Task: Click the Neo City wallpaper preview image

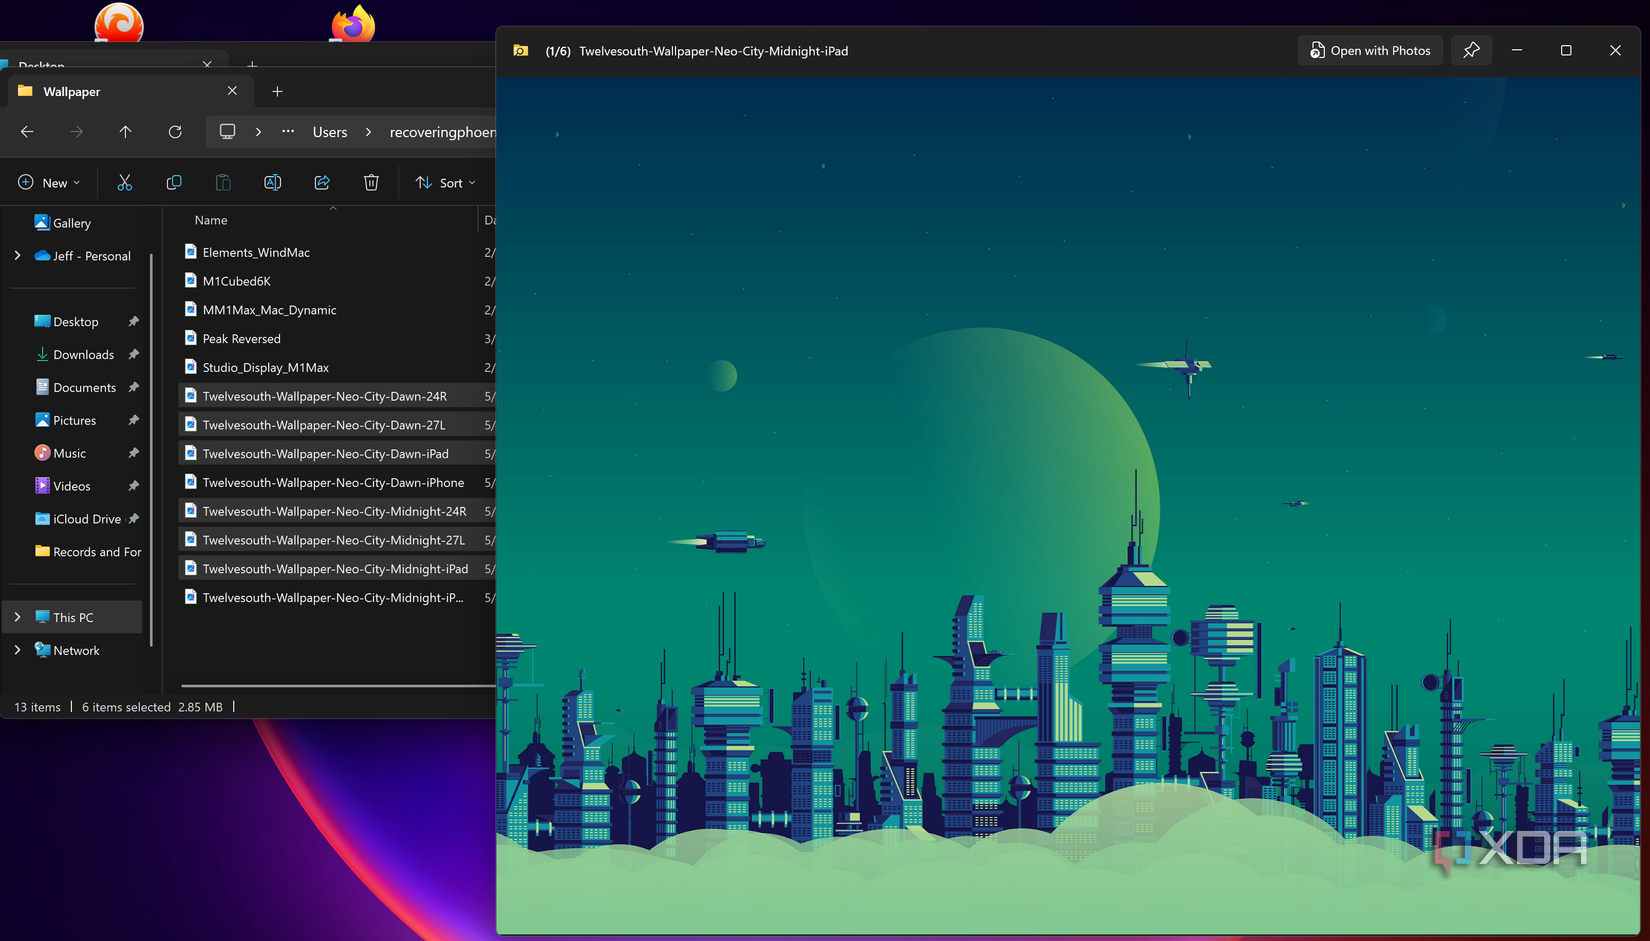Action: pyautogui.click(x=1068, y=505)
